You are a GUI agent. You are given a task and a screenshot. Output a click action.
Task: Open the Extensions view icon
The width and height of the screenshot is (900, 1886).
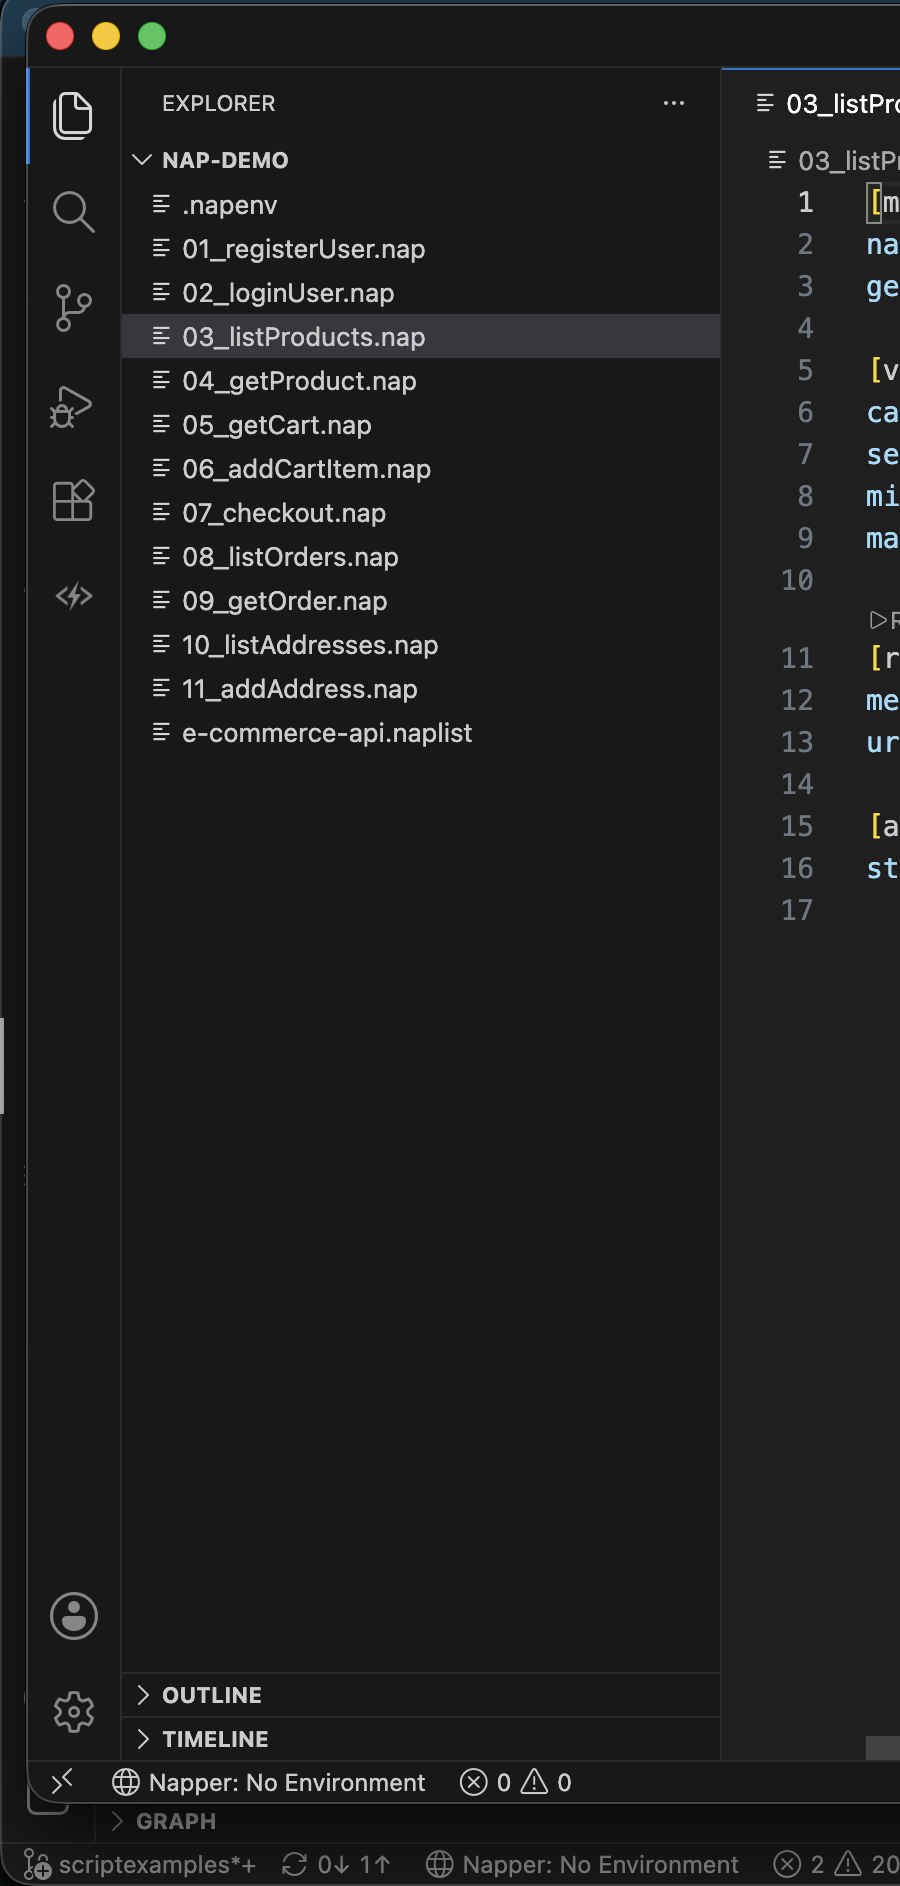(73, 500)
